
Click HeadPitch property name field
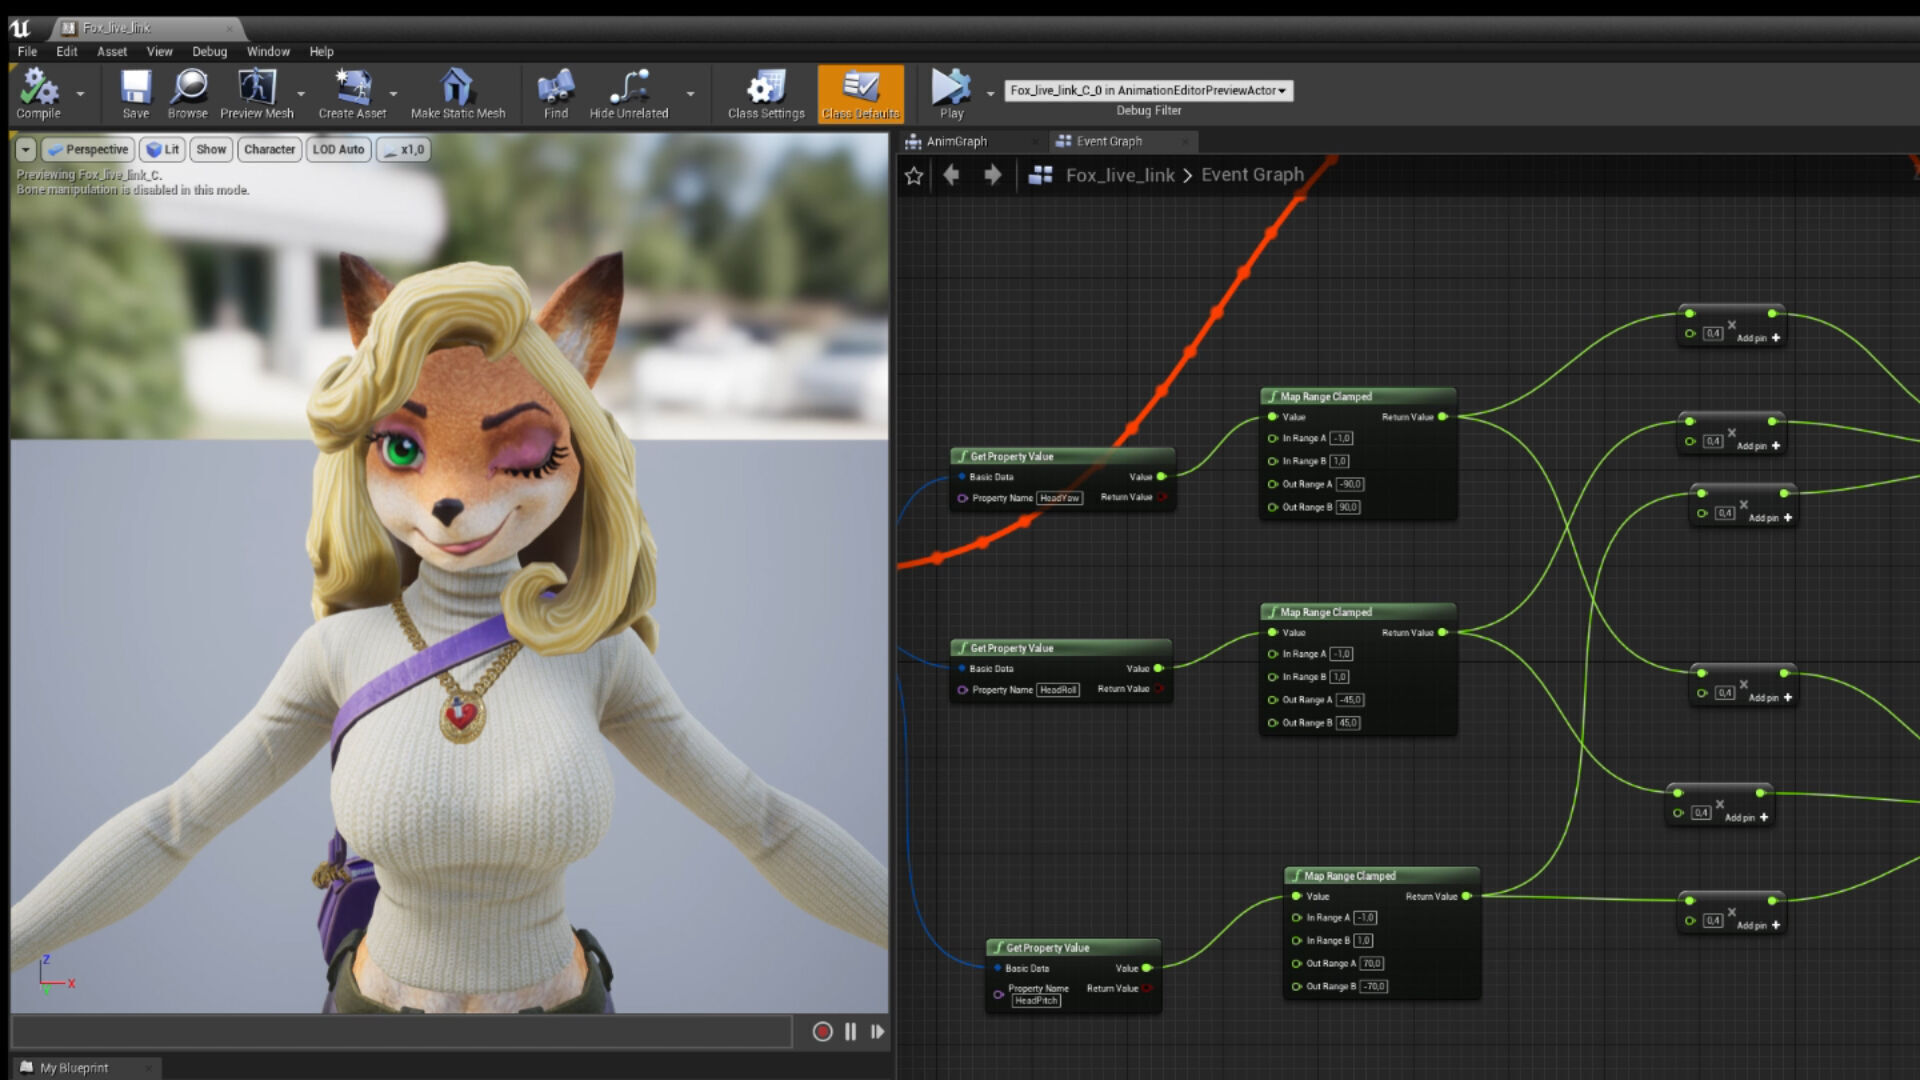[1036, 1000]
